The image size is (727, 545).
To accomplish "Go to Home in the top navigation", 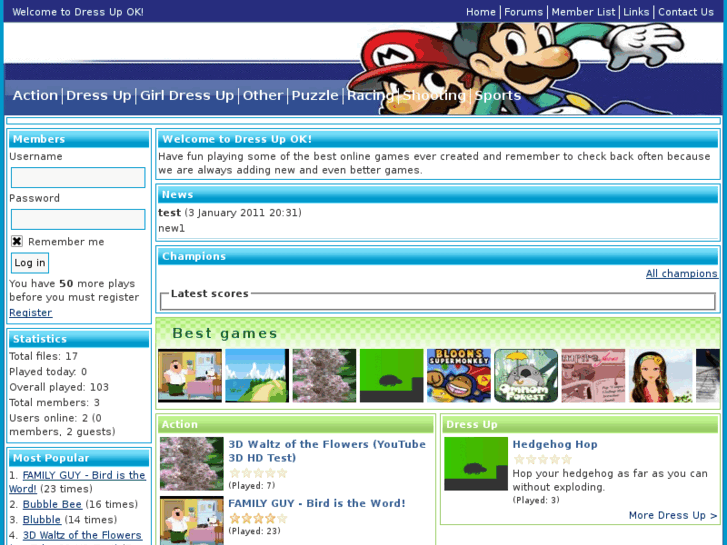I will tap(481, 12).
